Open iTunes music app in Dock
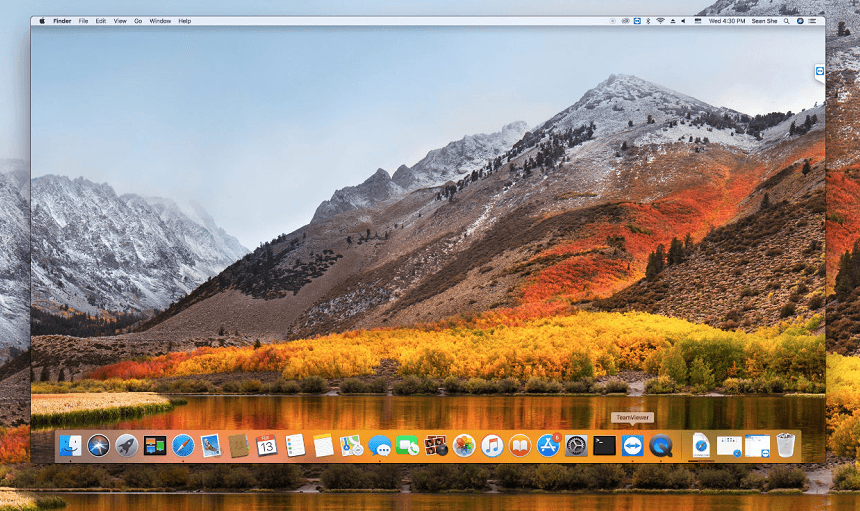The height and width of the screenshot is (511, 860). (492, 446)
